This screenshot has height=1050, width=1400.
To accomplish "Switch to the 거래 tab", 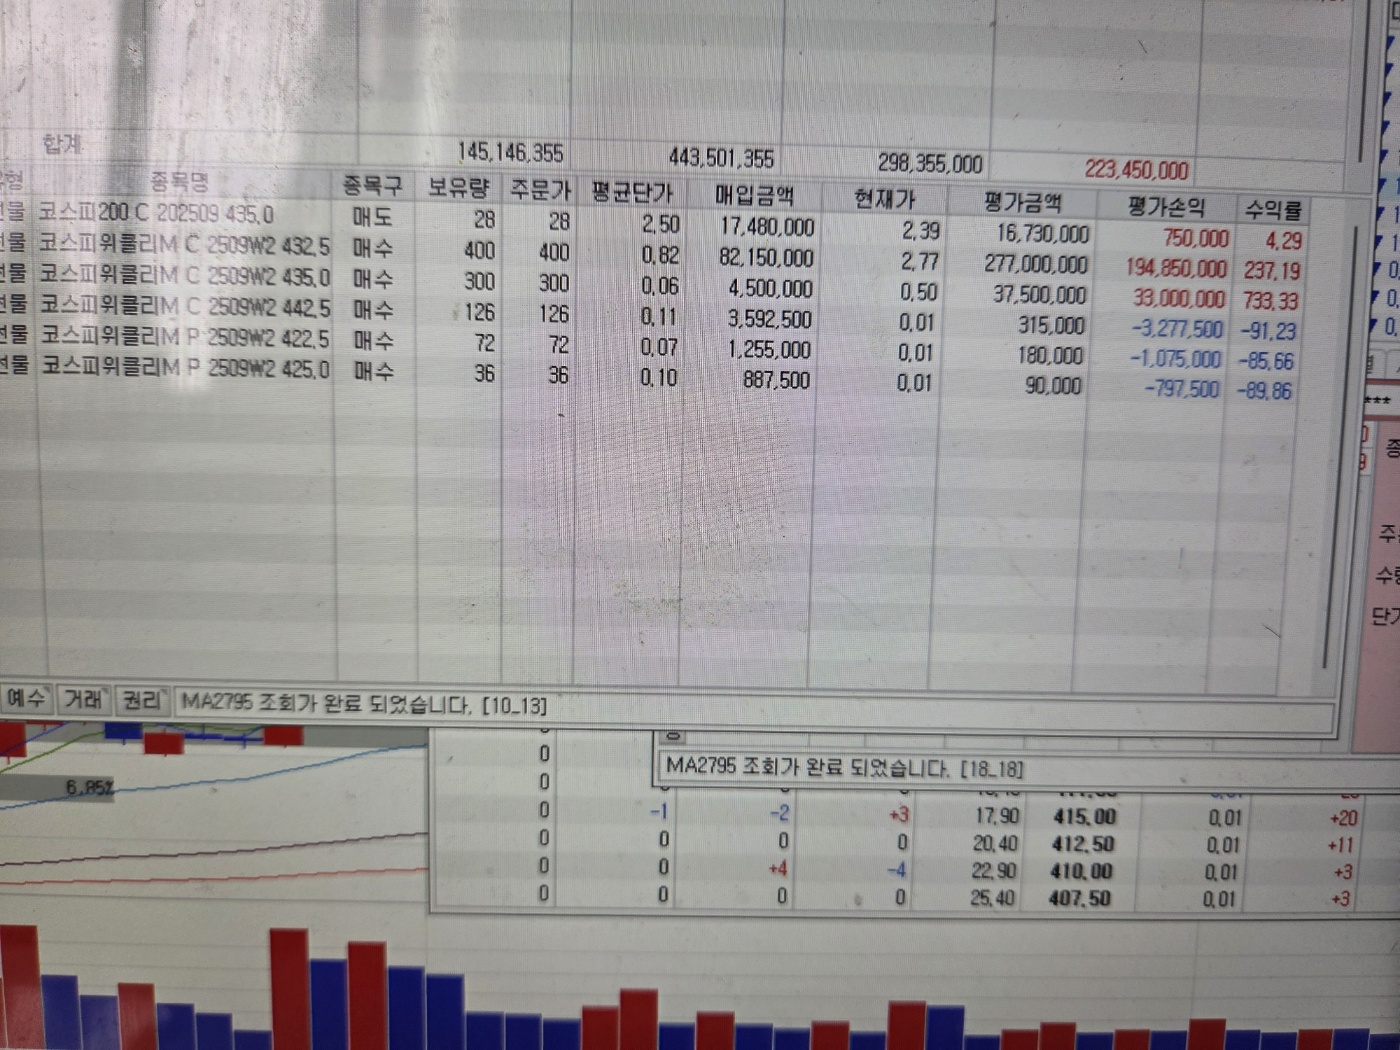I will tap(83, 699).
